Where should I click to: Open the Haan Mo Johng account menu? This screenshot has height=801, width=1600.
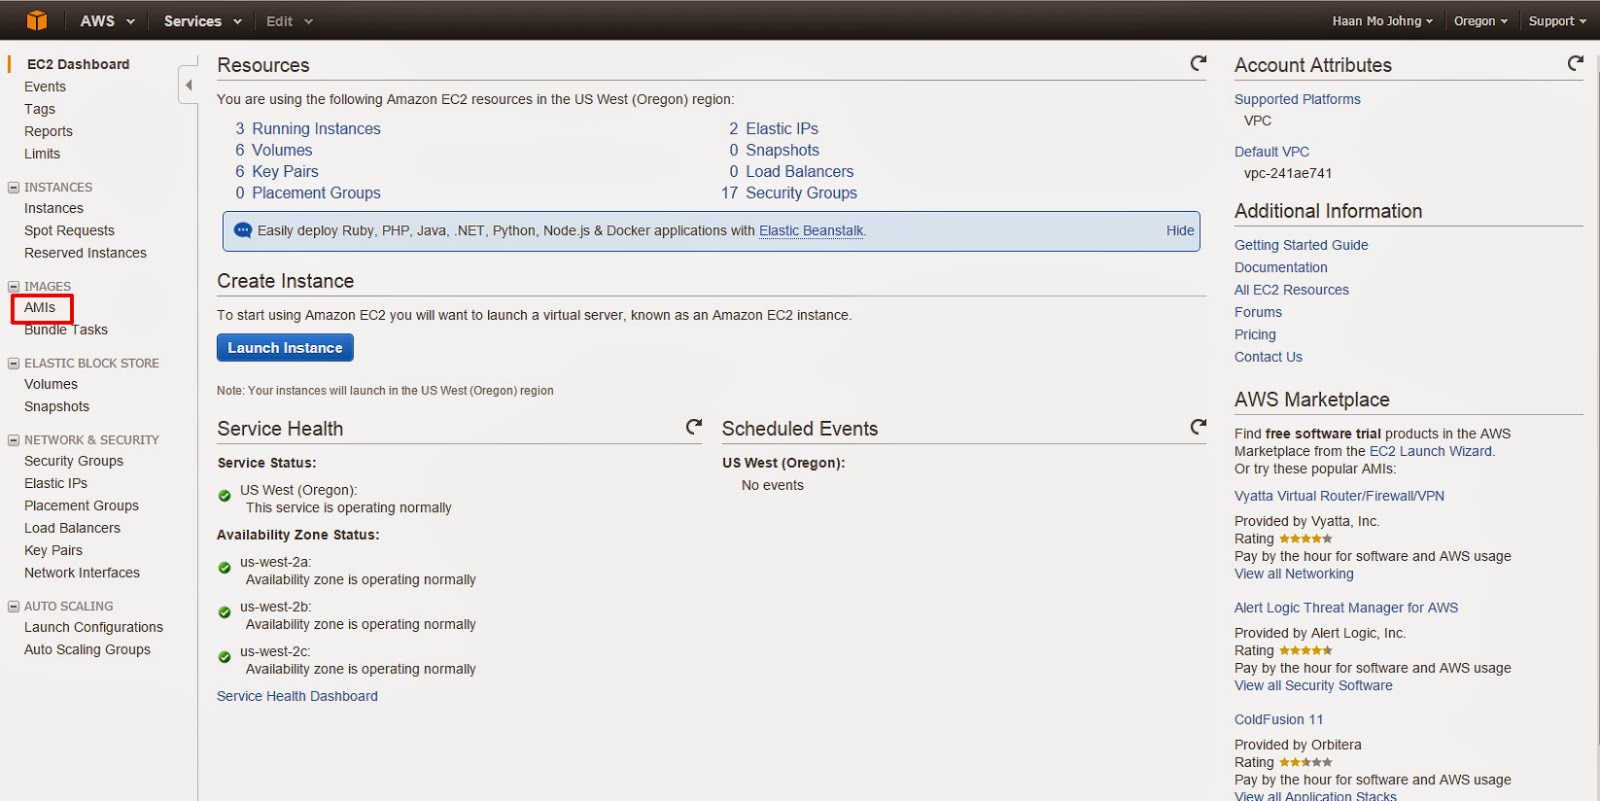(x=1382, y=21)
